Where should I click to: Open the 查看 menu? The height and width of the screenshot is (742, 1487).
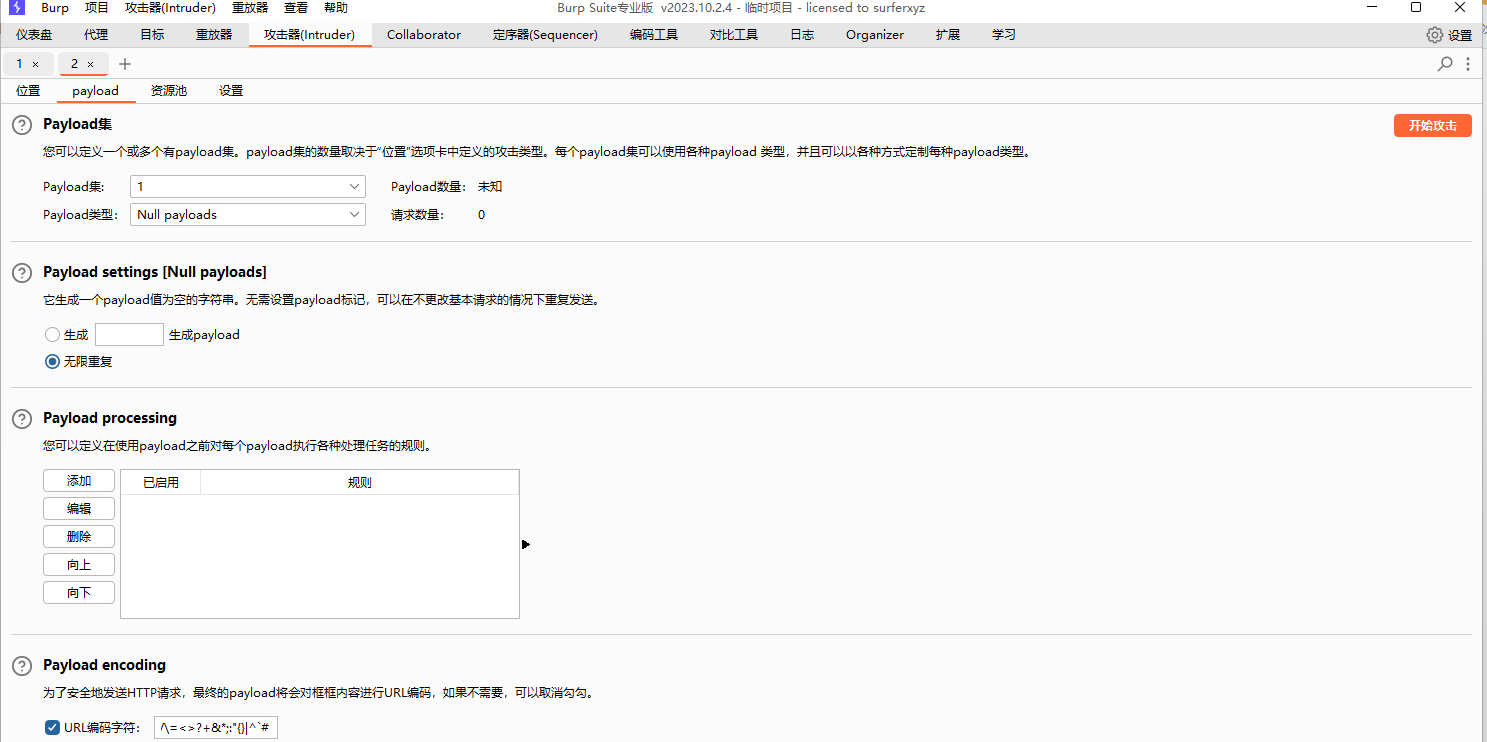point(296,8)
